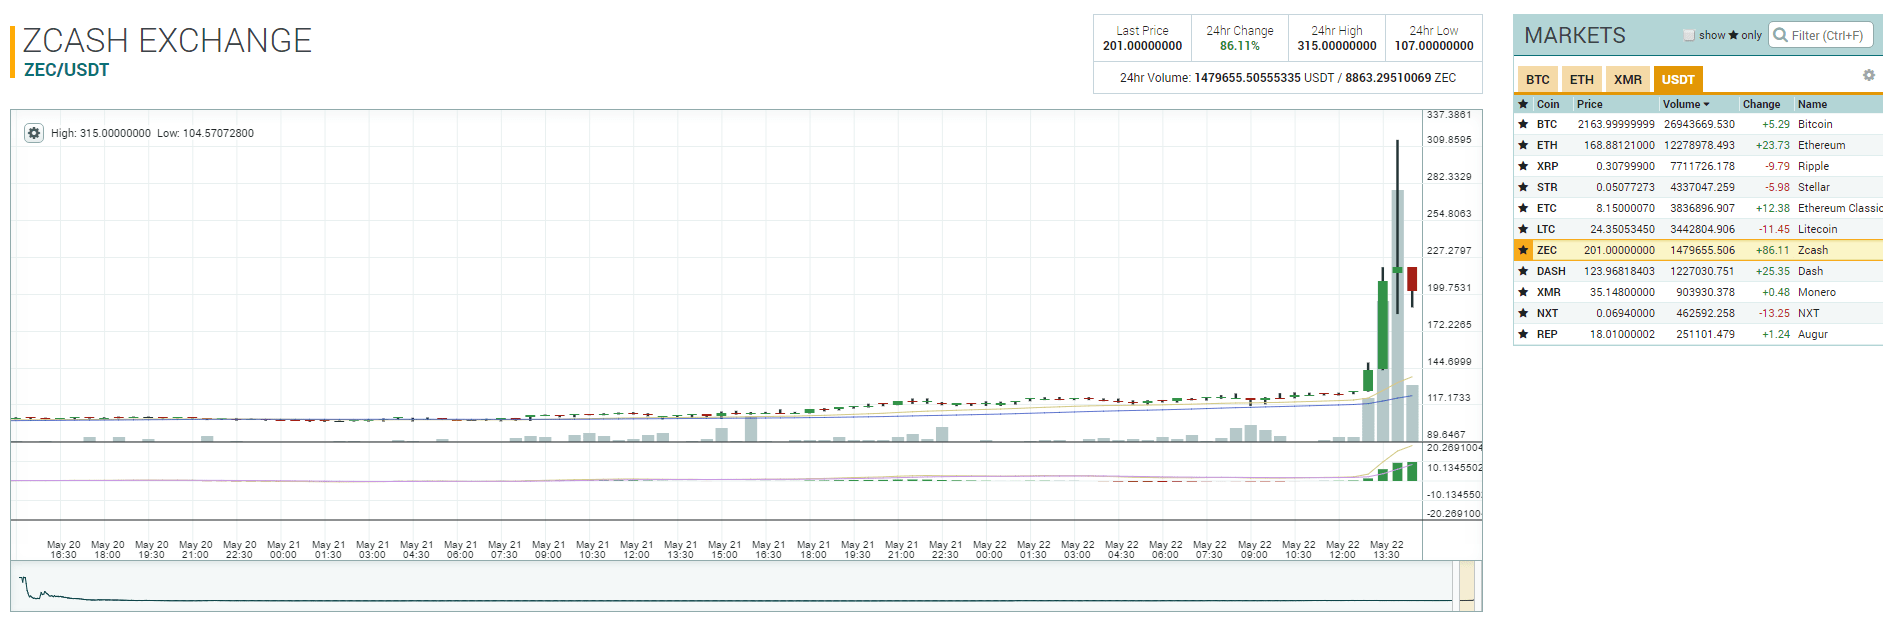The image size is (1883, 619).
Task: Click the 24hr Change value 86.11%
Action: pos(1240,46)
